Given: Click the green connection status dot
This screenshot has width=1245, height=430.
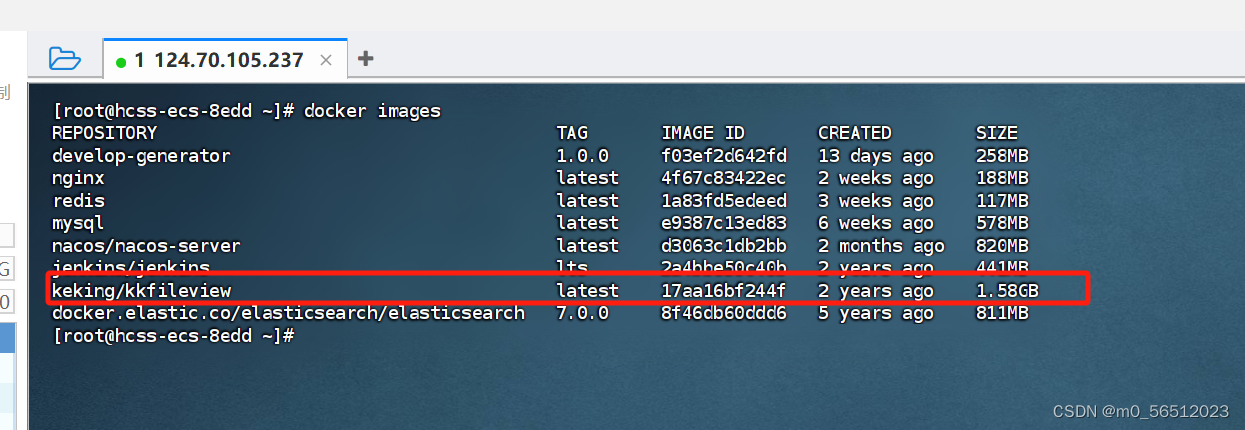Looking at the screenshot, I should click(122, 62).
